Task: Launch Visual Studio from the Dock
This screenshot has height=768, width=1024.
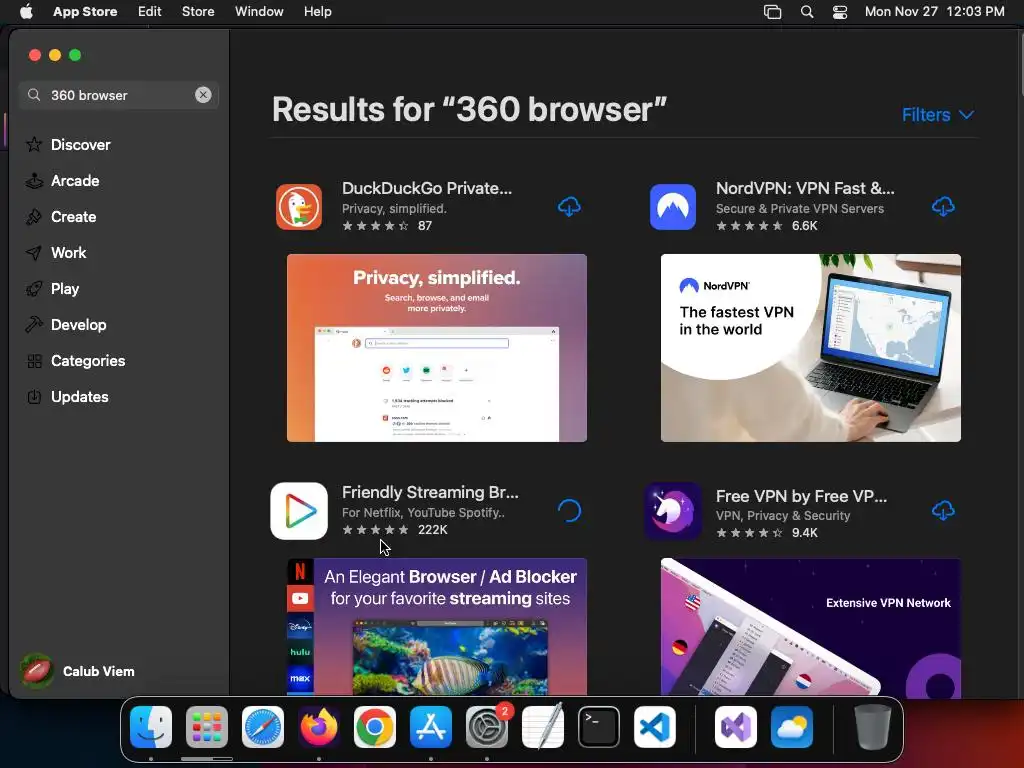Action: tap(736, 726)
